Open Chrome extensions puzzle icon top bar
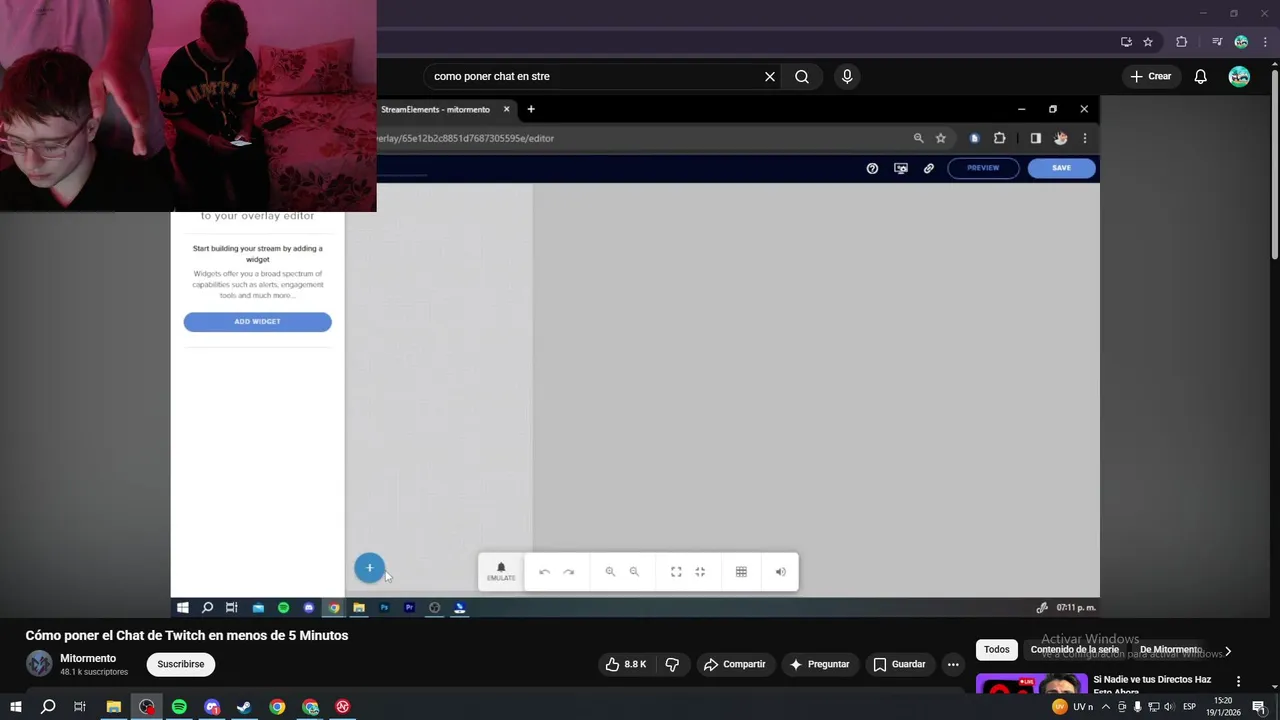Image resolution: width=1280 pixels, height=720 pixels. 1181,42
